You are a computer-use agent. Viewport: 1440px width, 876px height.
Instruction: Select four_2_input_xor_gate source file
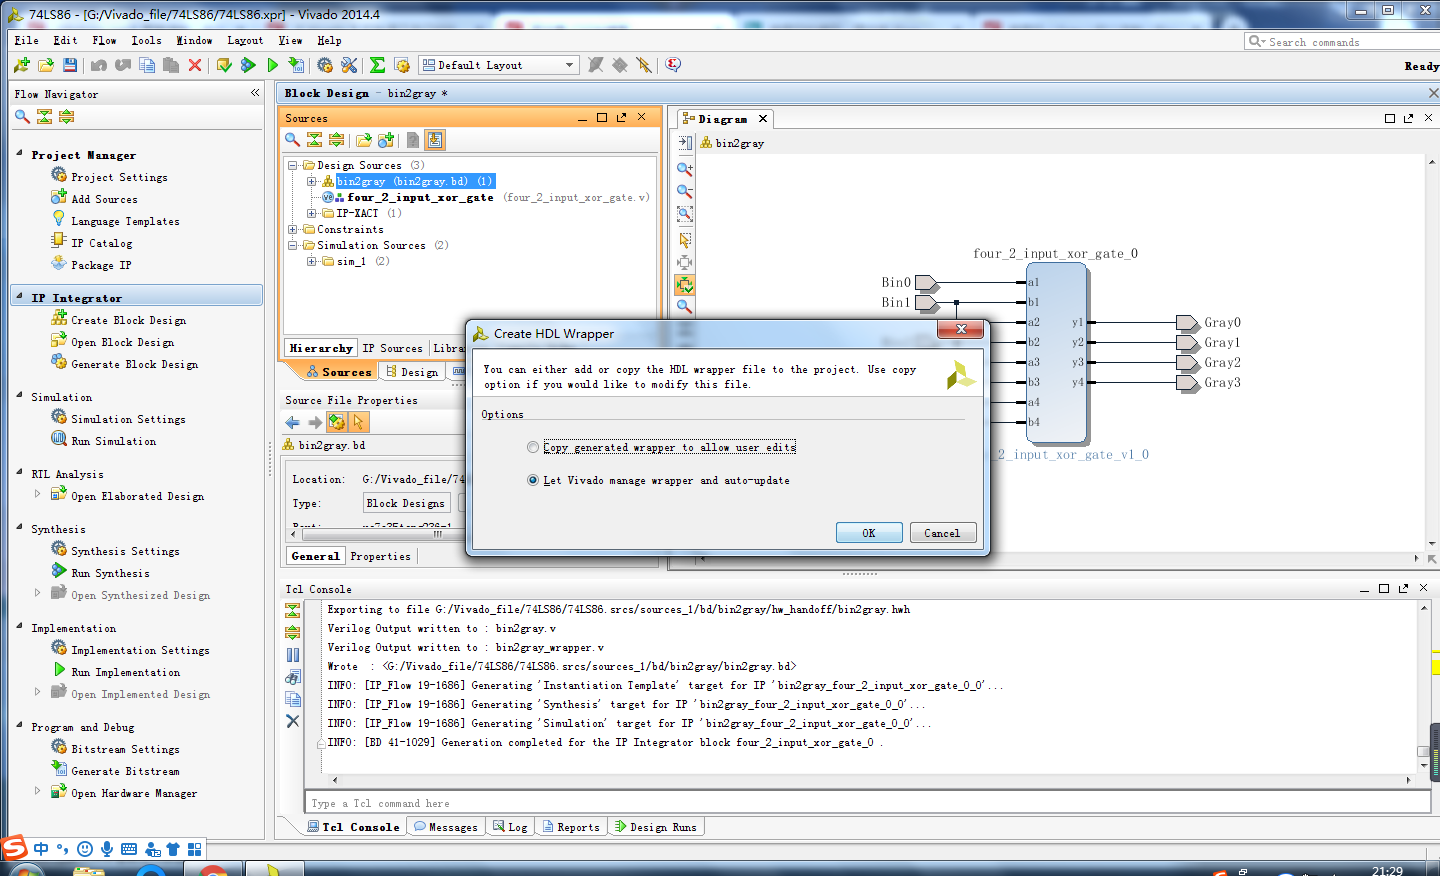click(421, 198)
